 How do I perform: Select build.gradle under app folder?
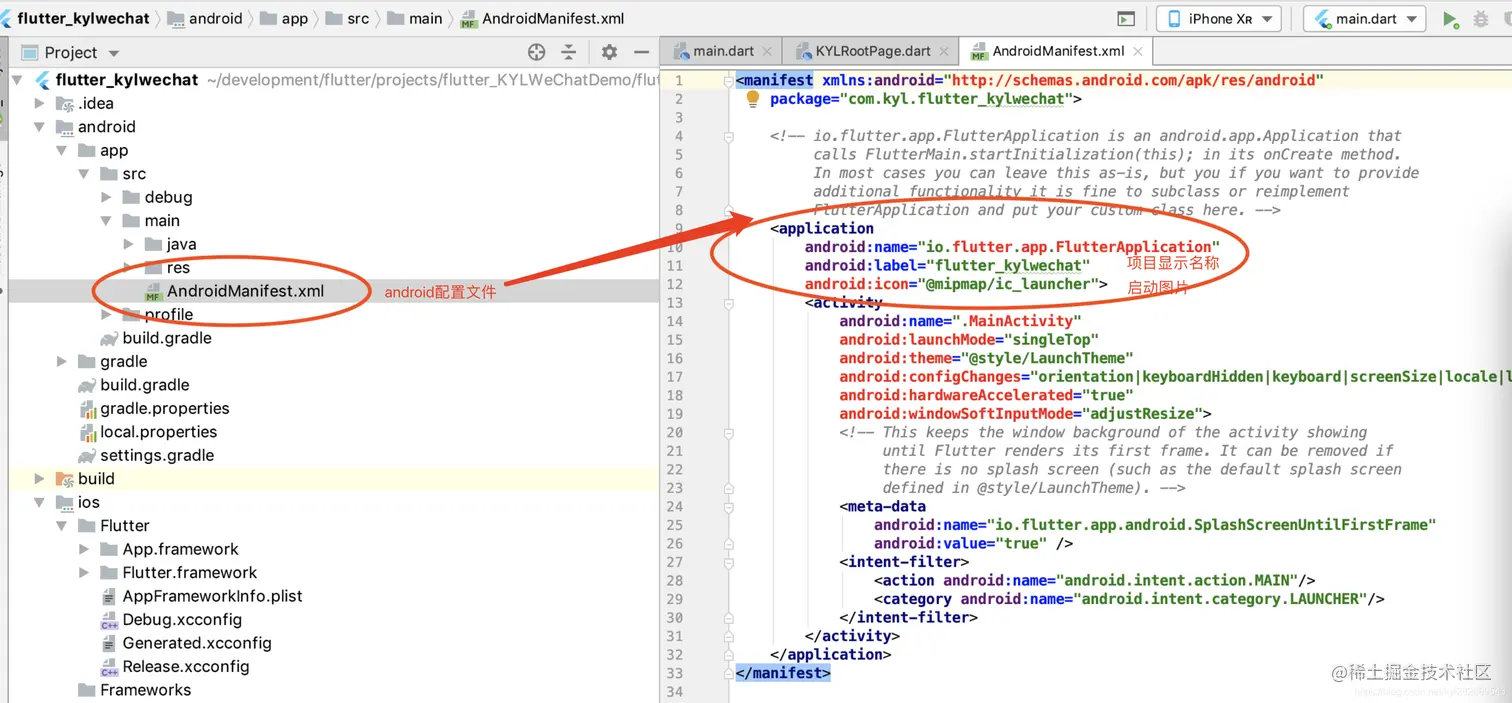(156, 338)
